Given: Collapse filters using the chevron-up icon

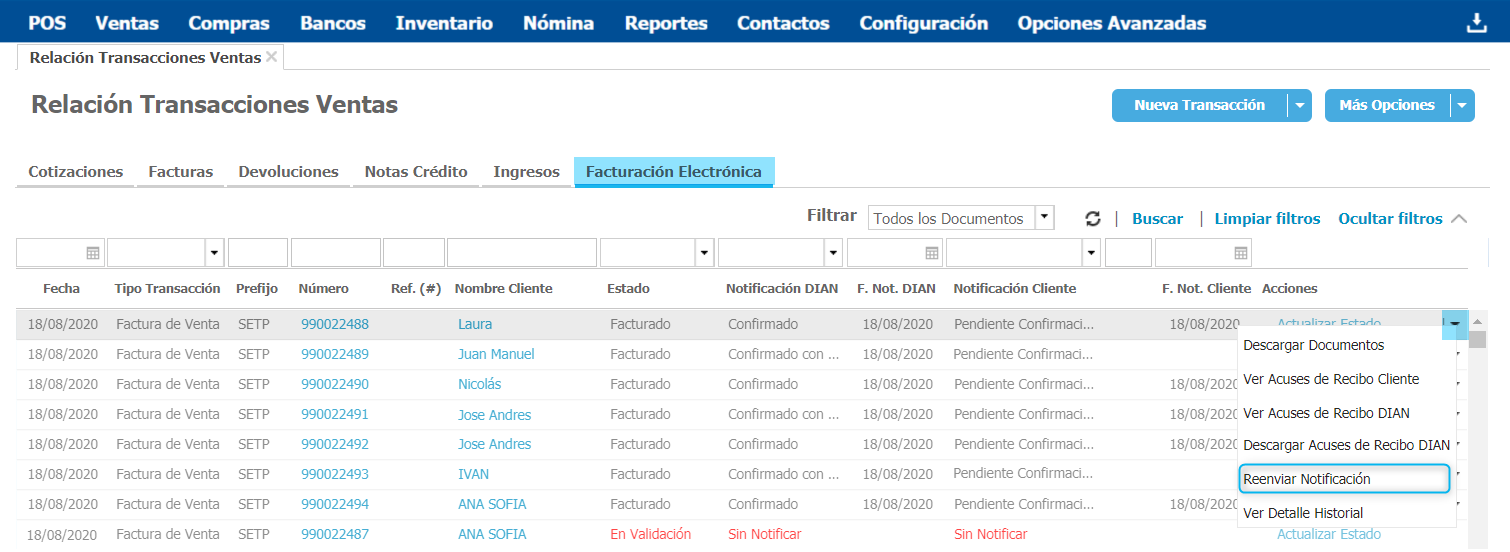Looking at the screenshot, I should point(1458,219).
